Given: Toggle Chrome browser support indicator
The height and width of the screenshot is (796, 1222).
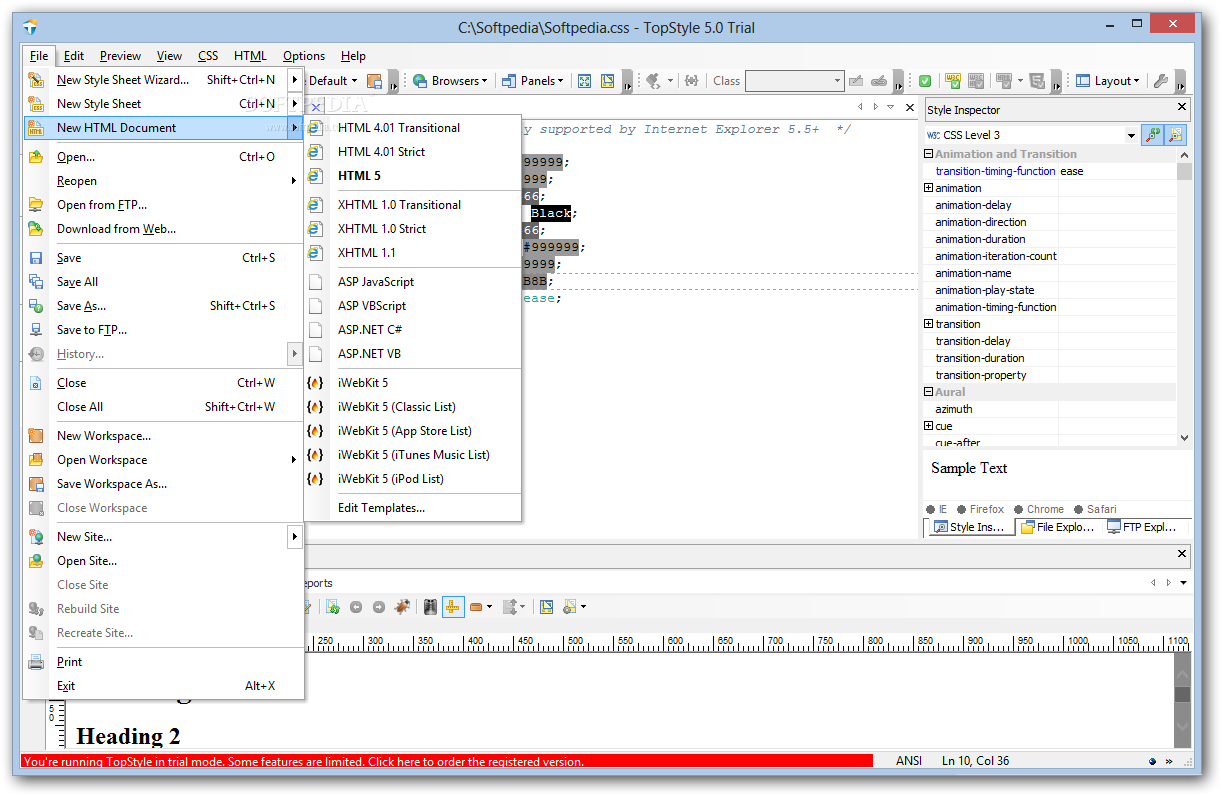Looking at the screenshot, I should 1039,509.
